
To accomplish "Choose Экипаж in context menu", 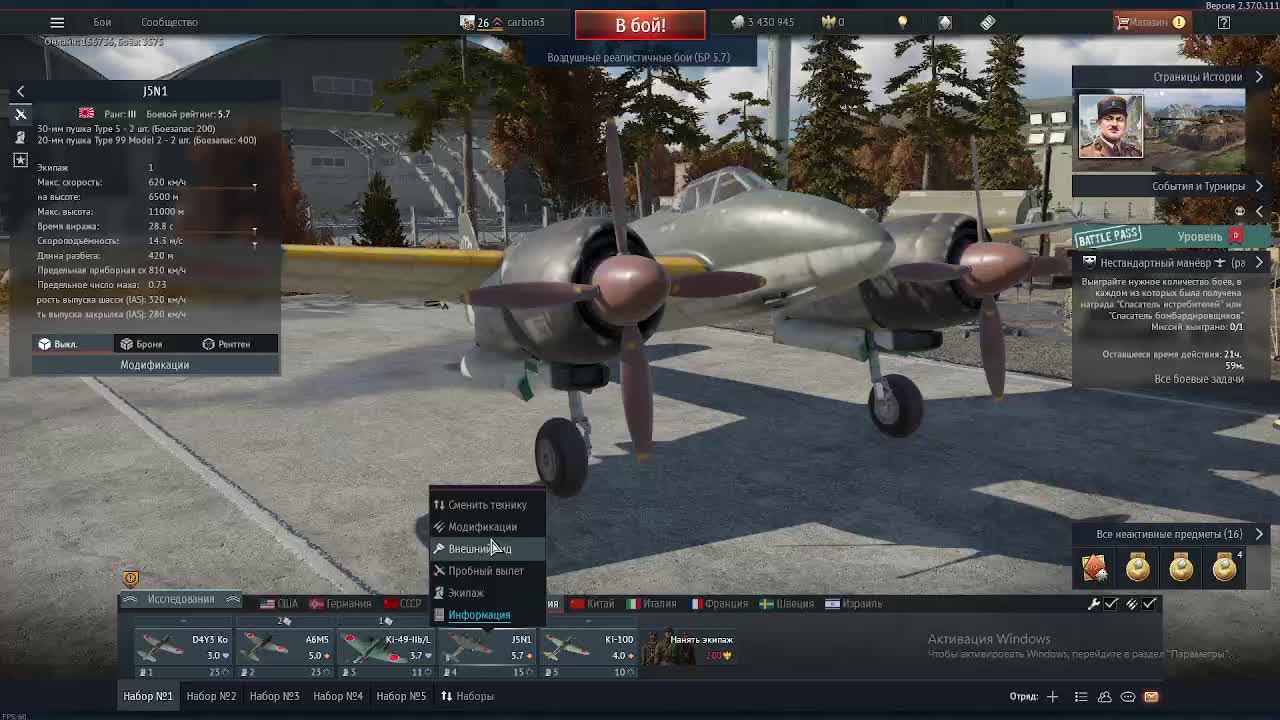I will 488,593.
